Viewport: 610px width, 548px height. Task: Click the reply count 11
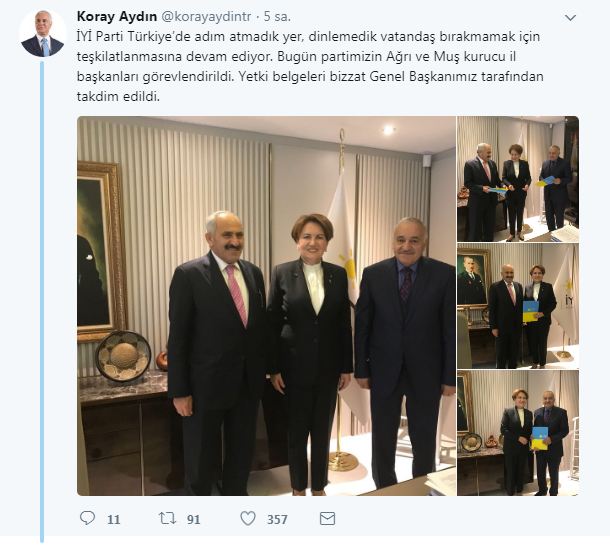(114, 520)
